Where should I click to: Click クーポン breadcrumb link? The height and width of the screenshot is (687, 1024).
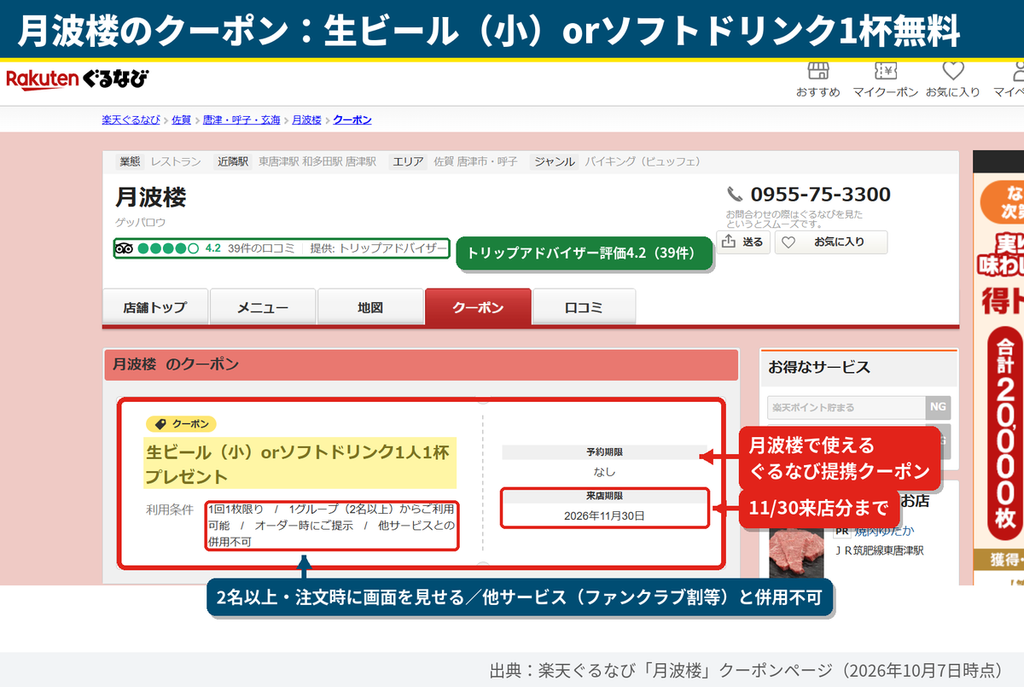(x=352, y=120)
